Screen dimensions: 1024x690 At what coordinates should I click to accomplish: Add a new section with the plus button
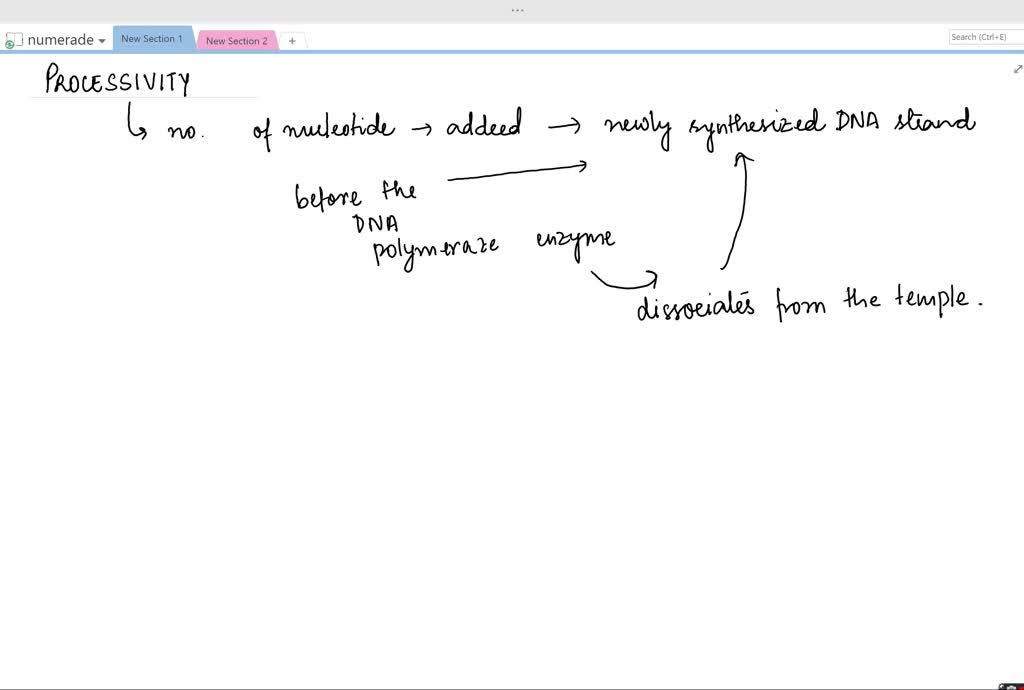click(x=292, y=40)
